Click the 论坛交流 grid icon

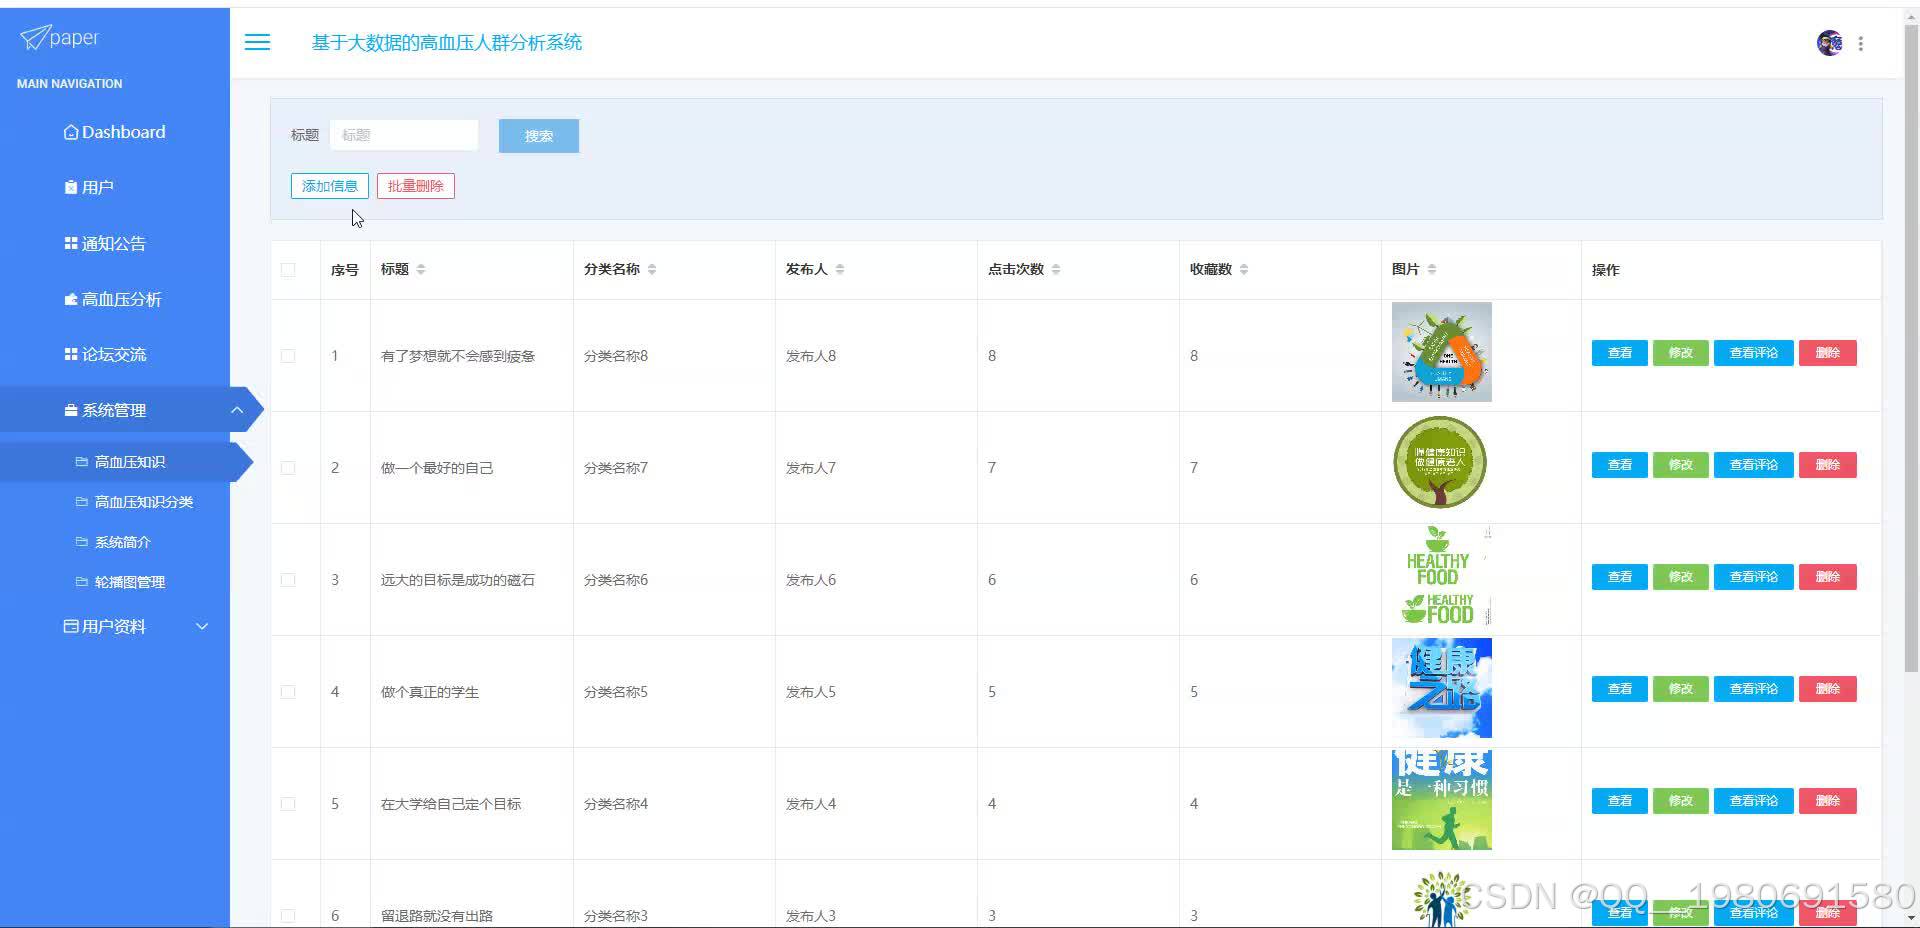70,354
